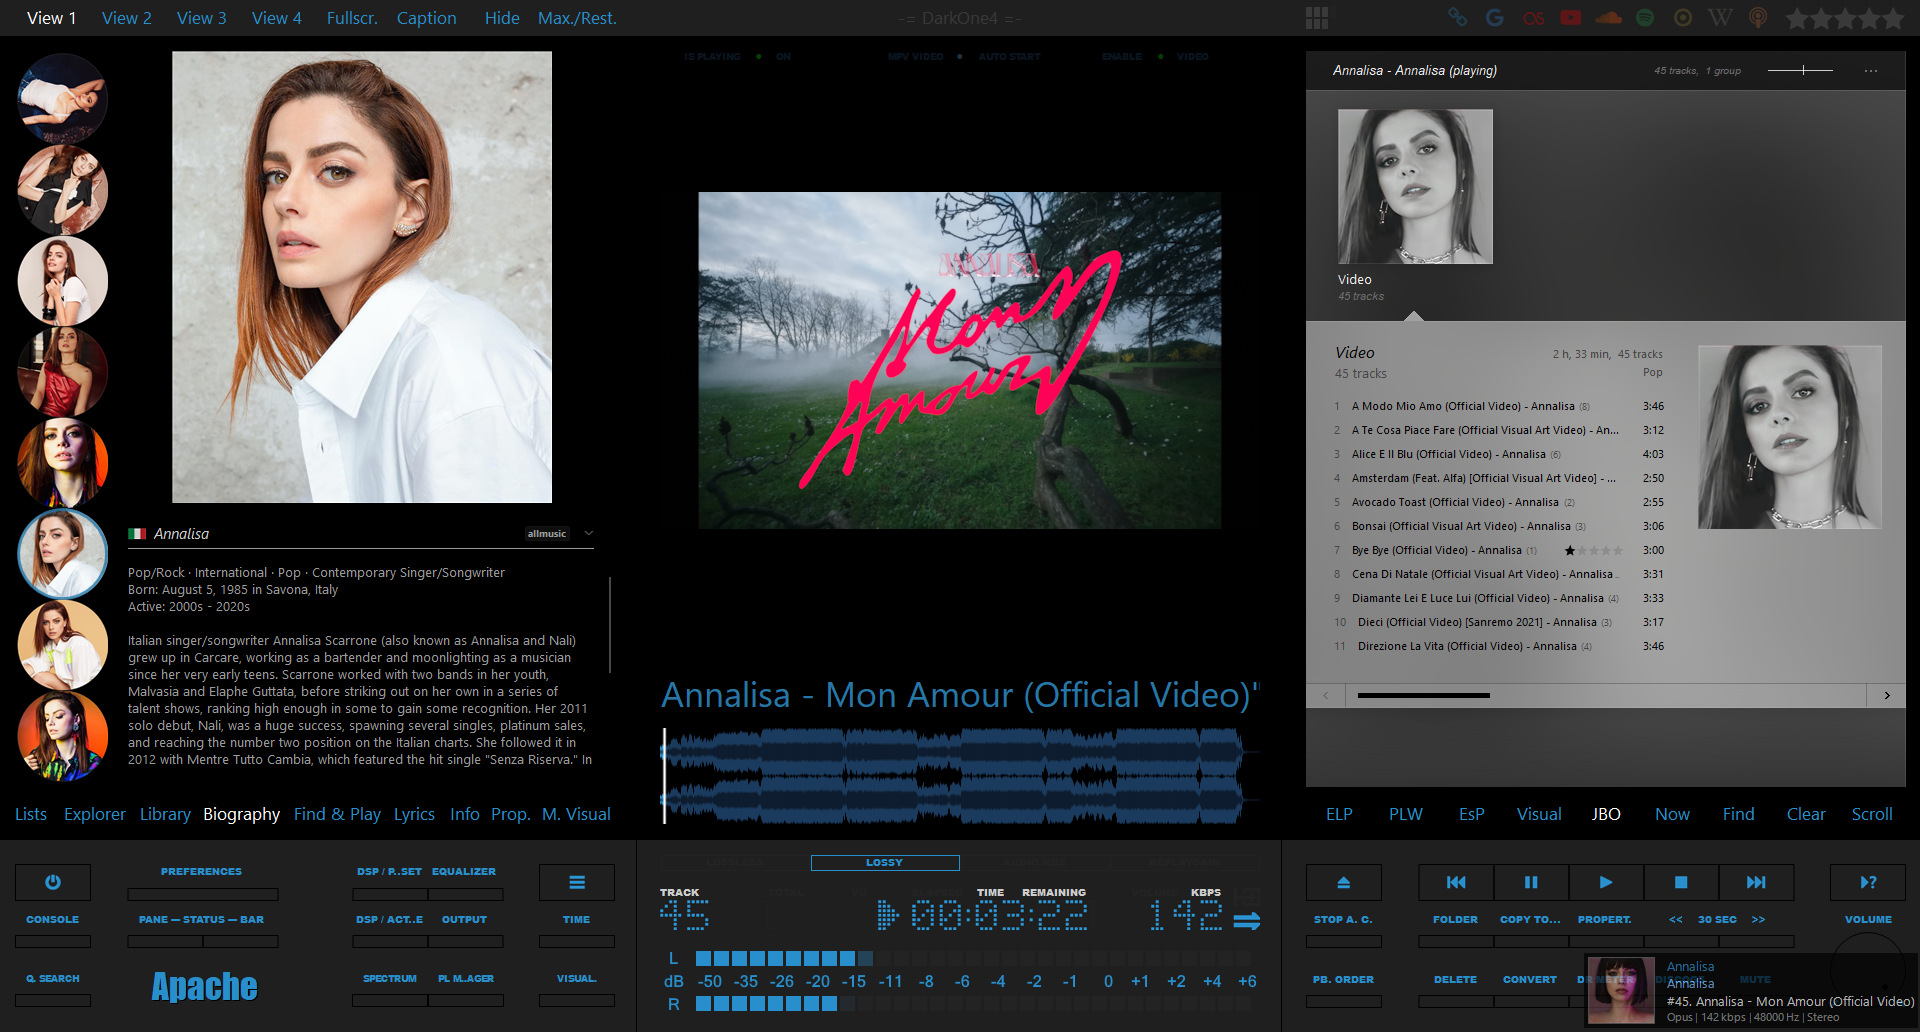Toggle DSP / ACT..E
Image resolution: width=1920 pixels, height=1032 pixels.
tap(390, 941)
